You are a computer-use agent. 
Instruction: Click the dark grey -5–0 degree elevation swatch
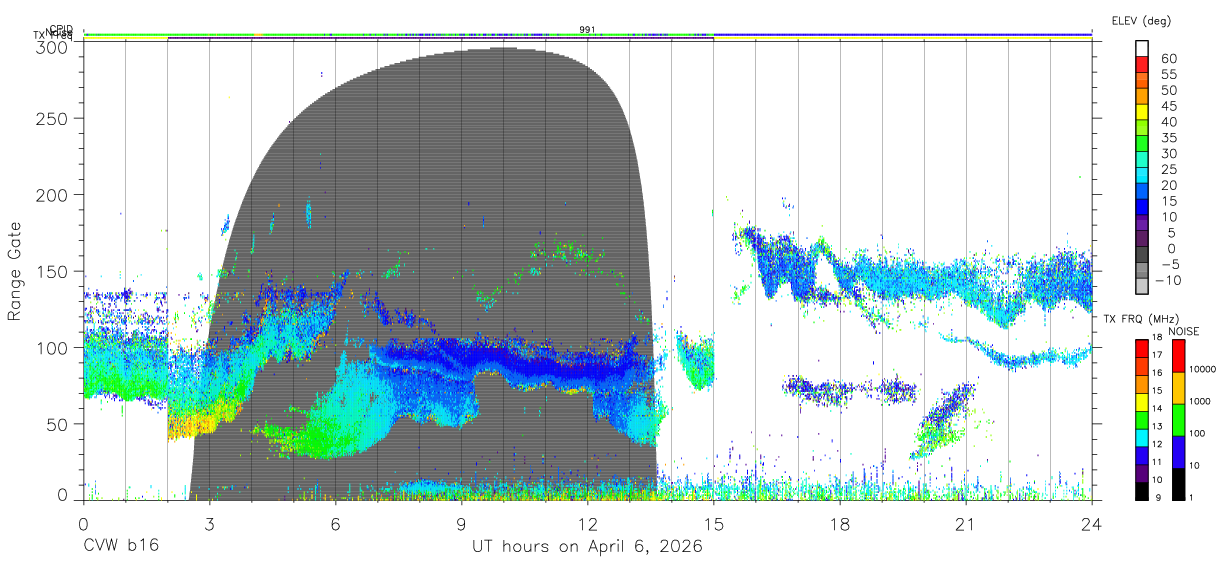[x=1142, y=253]
